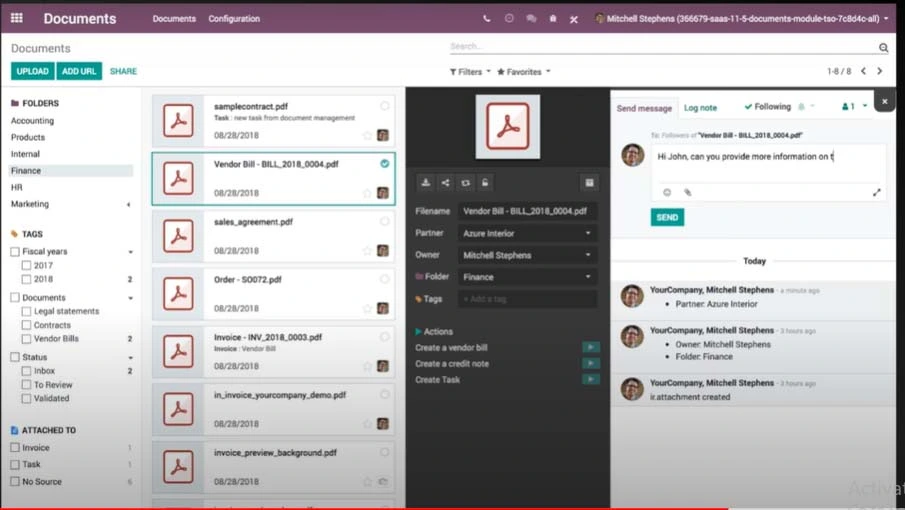Switch to the Log note tab
This screenshot has height=510, width=905.
tap(700, 108)
